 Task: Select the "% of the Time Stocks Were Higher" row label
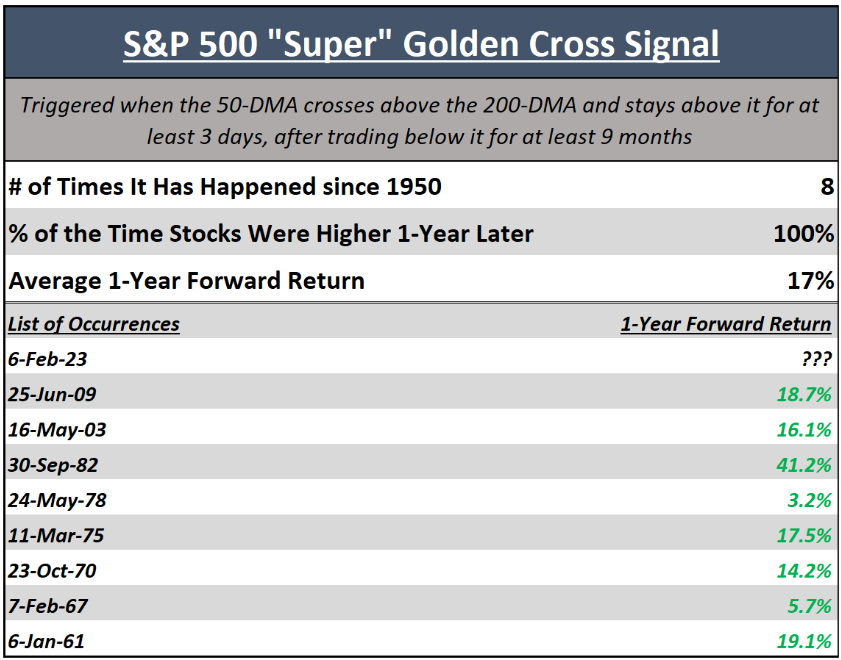click(x=271, y=234)
